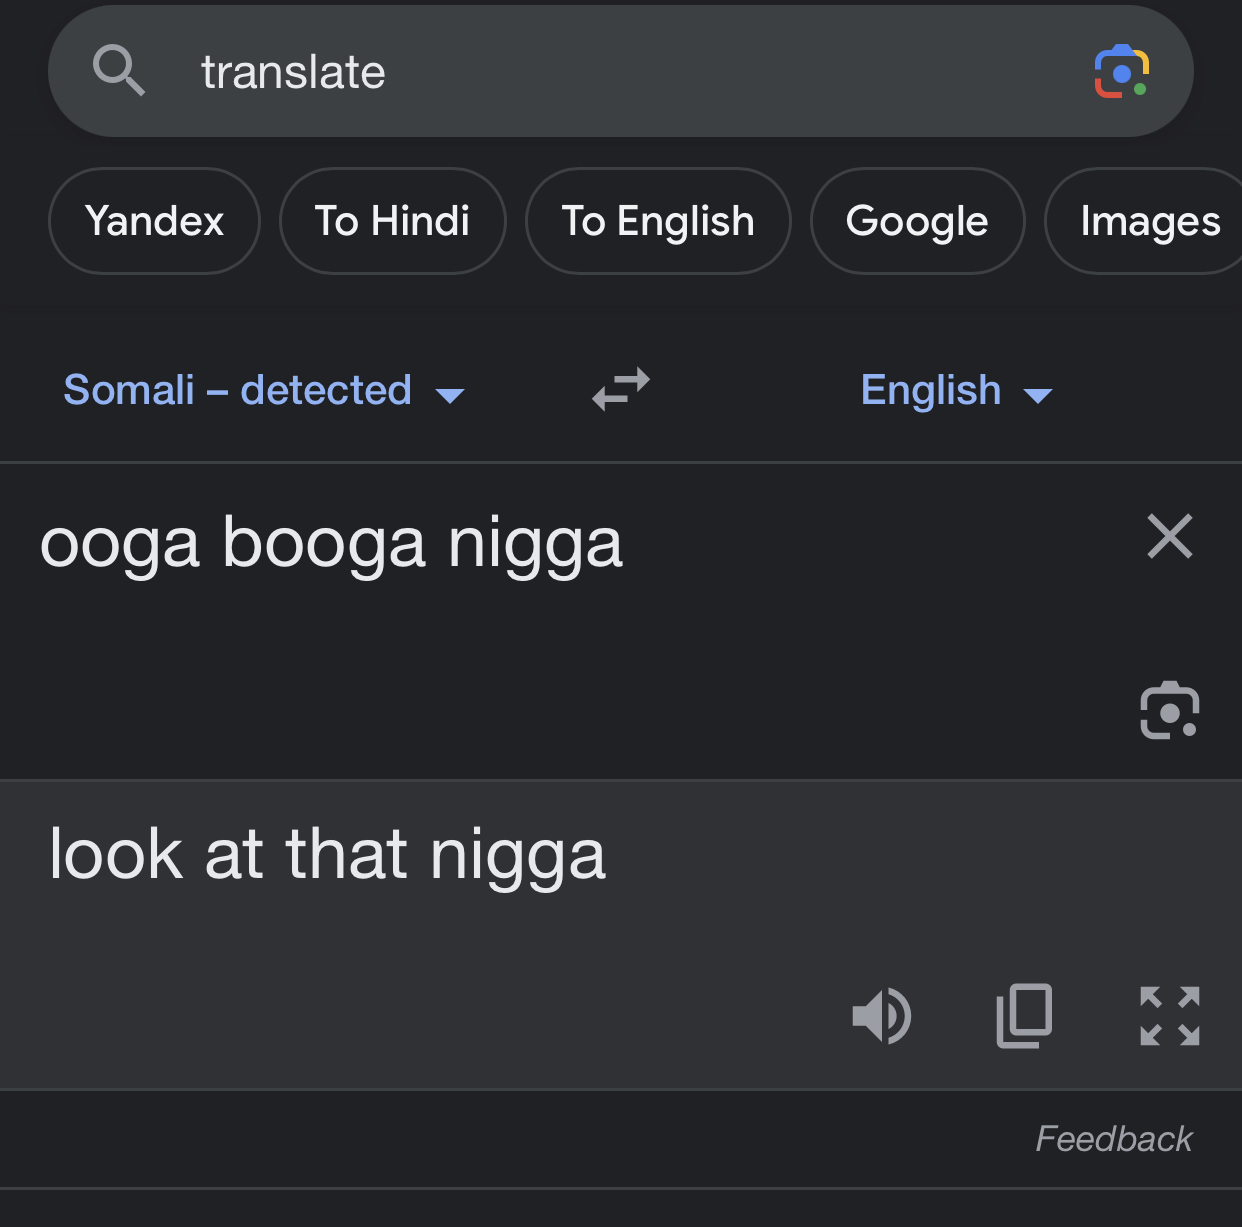The image size is (1242, 1227).
Task: Select the Google suggestion chip
Action: [x=917, y=221]
